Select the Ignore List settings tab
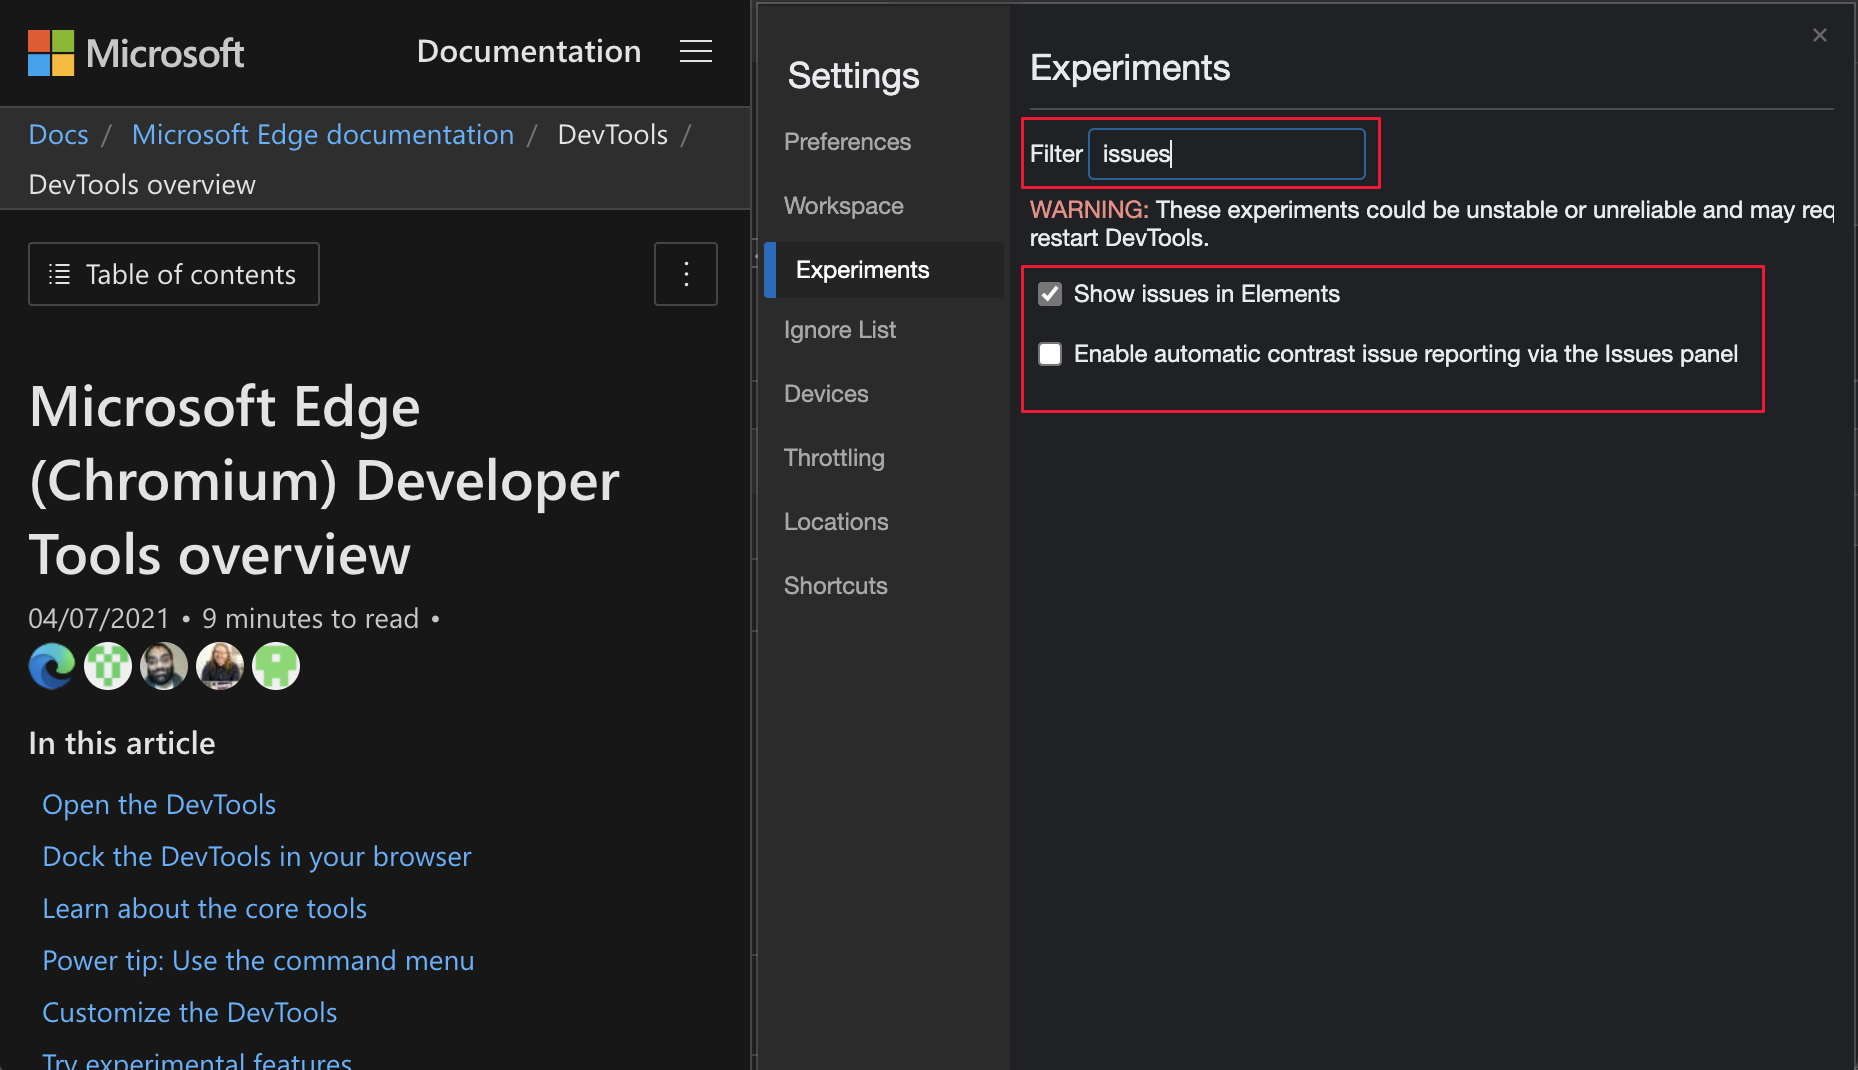Viewport: 1858px width, 1070px height. point(839,330)
